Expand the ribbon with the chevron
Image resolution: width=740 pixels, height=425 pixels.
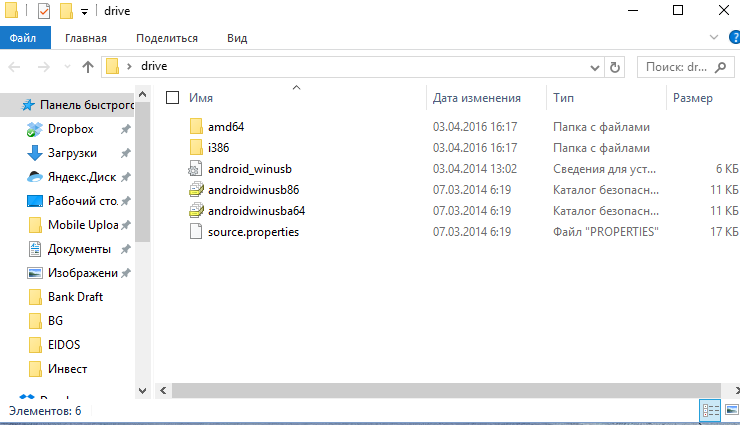pyautogui.click(x=714, y=37)
